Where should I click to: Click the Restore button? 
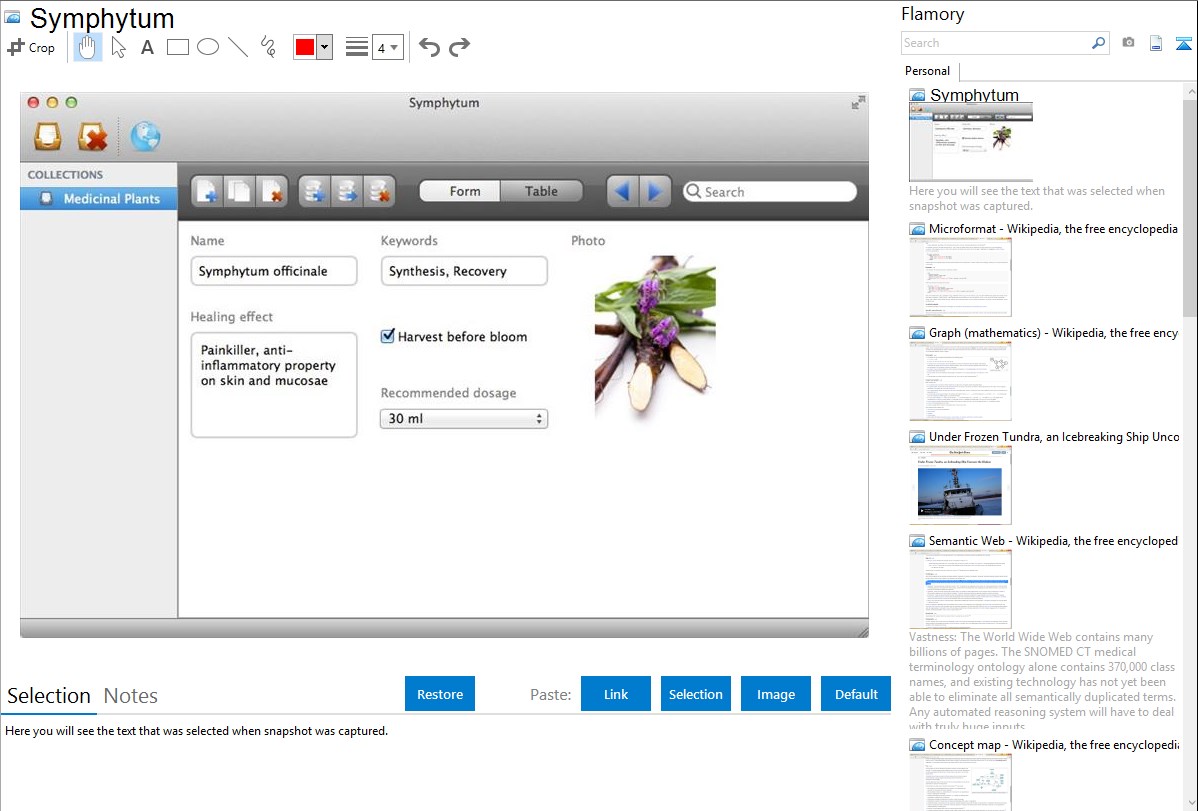(440, 694)
